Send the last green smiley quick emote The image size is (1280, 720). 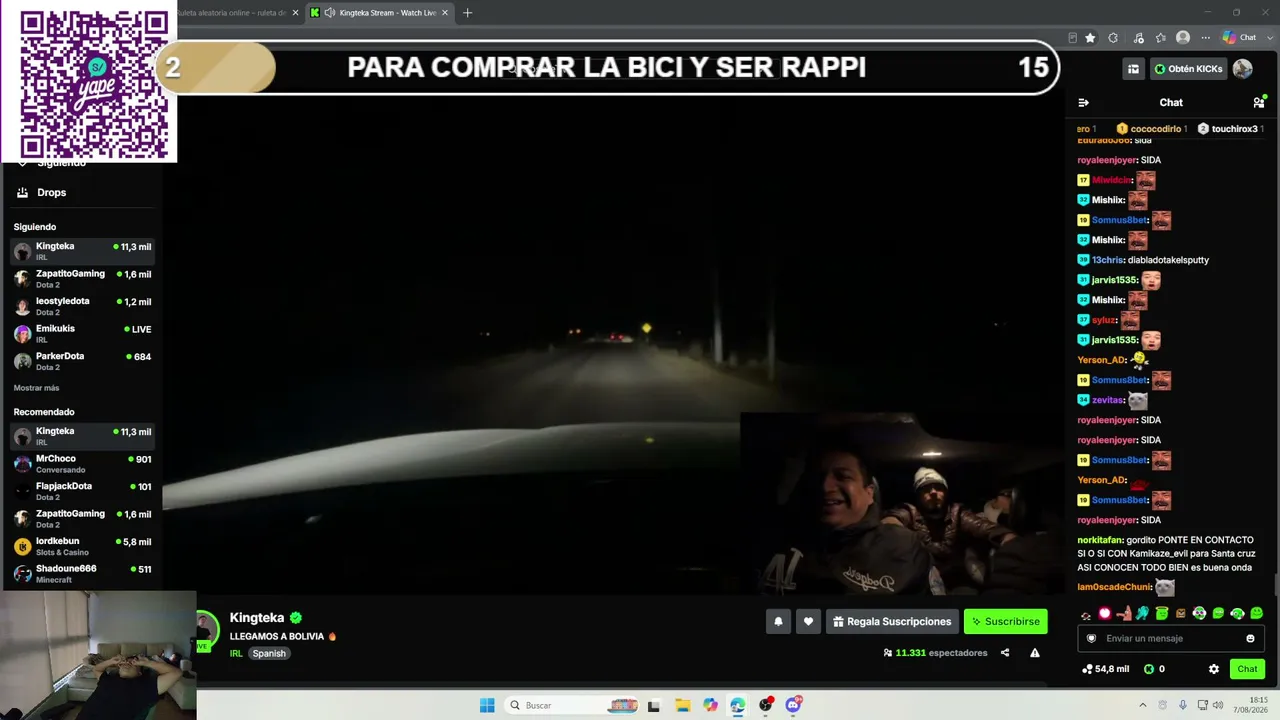pos(1257,613)
